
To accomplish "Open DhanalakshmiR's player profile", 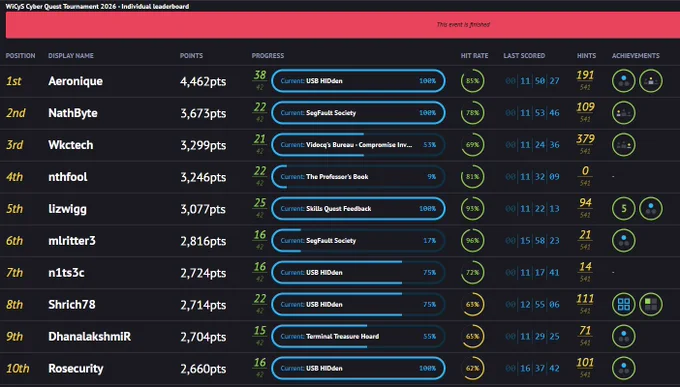I will (x=89, y=337).
